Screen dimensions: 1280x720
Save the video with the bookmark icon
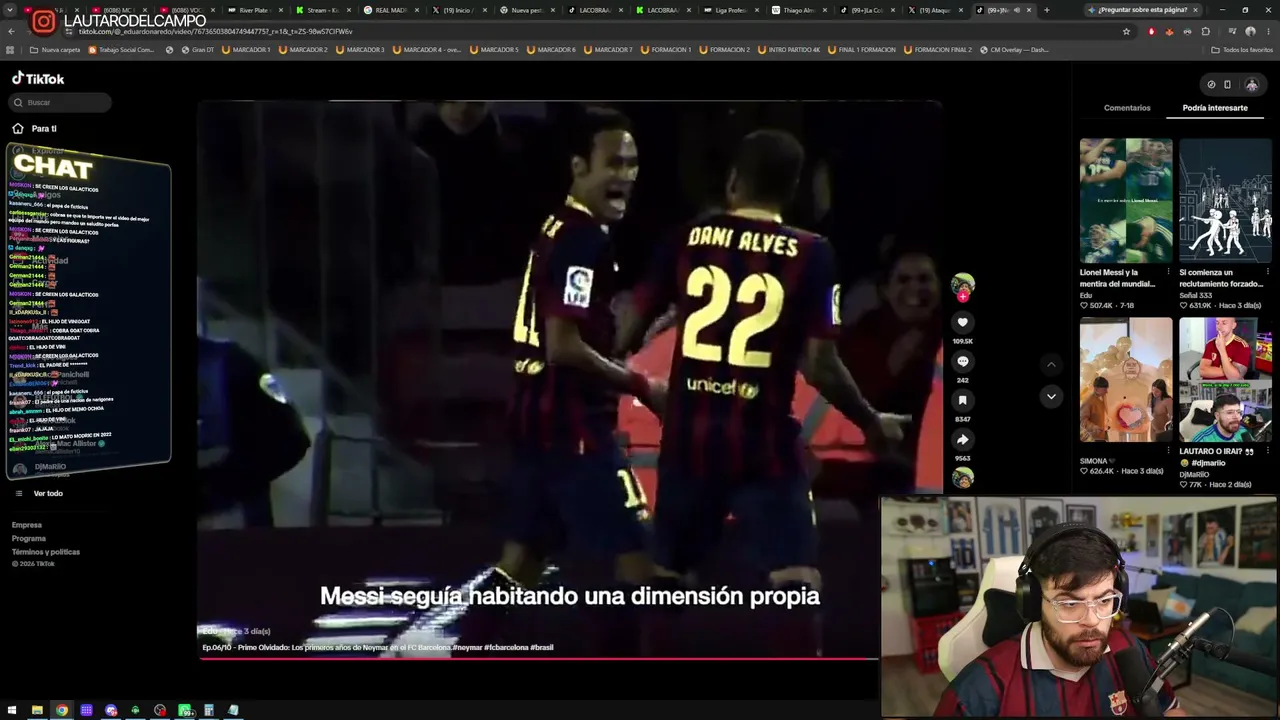pos(963,400)
